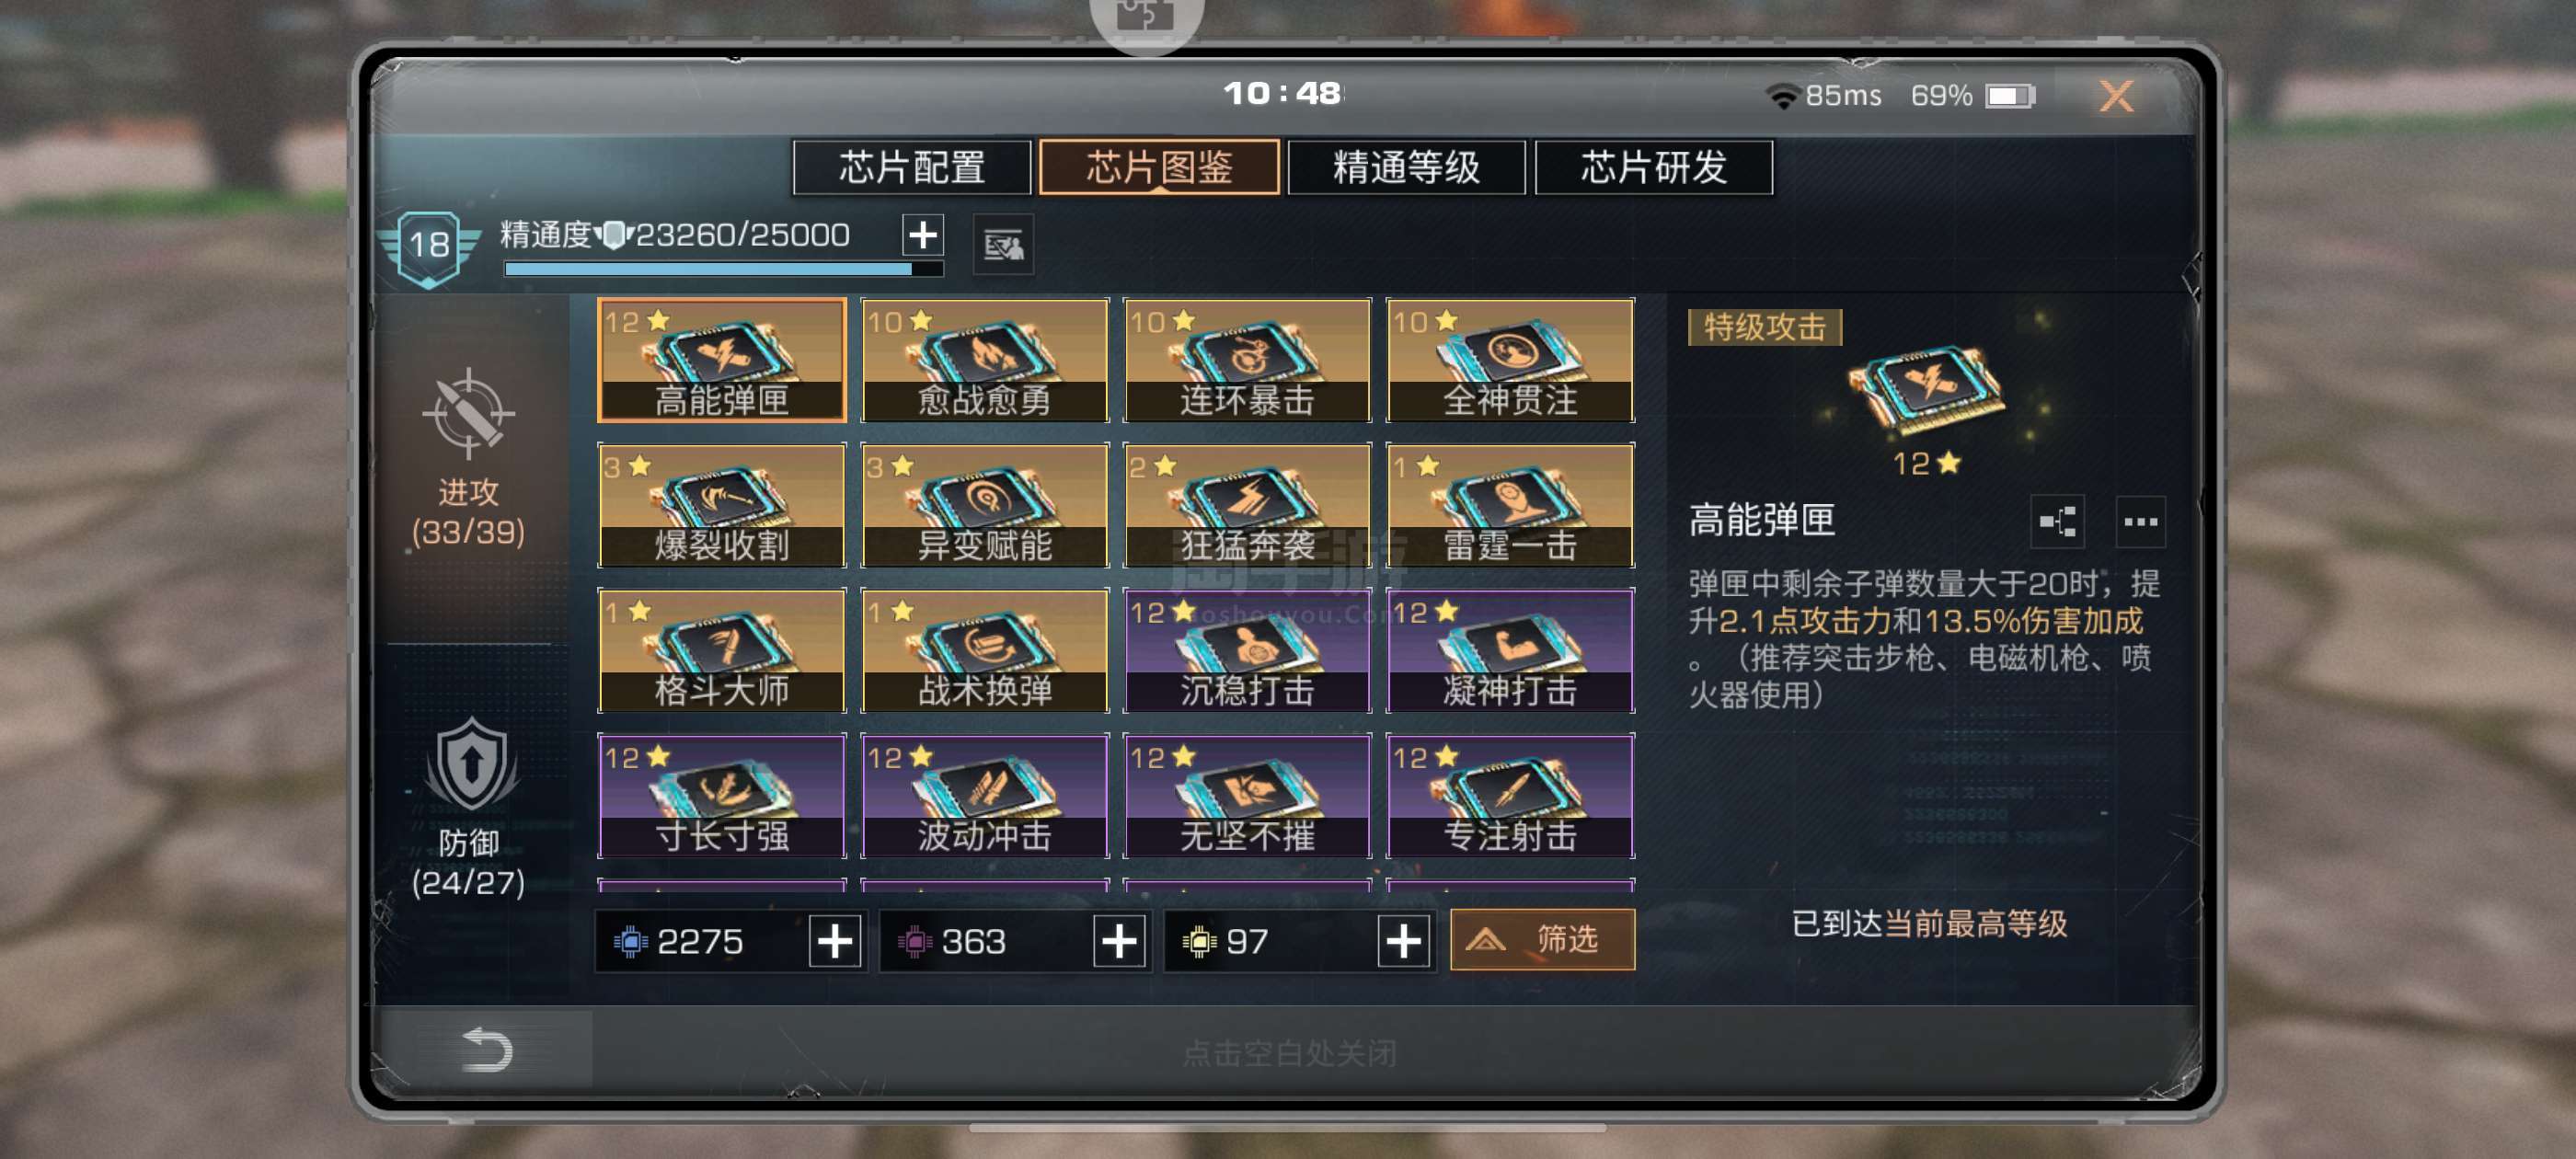Open the 芯片研发 tab

point(1653,167)
